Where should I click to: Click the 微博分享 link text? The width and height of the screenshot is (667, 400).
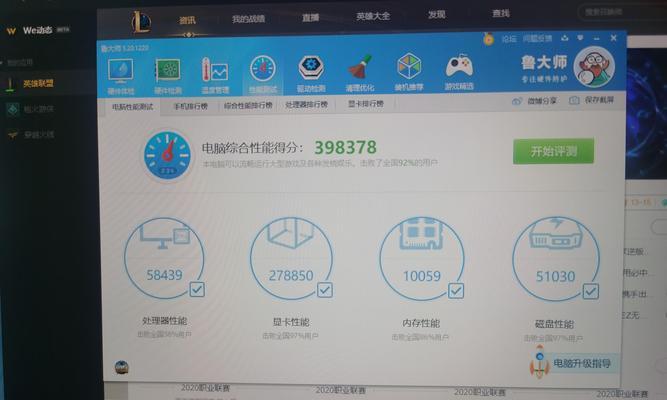542,101
